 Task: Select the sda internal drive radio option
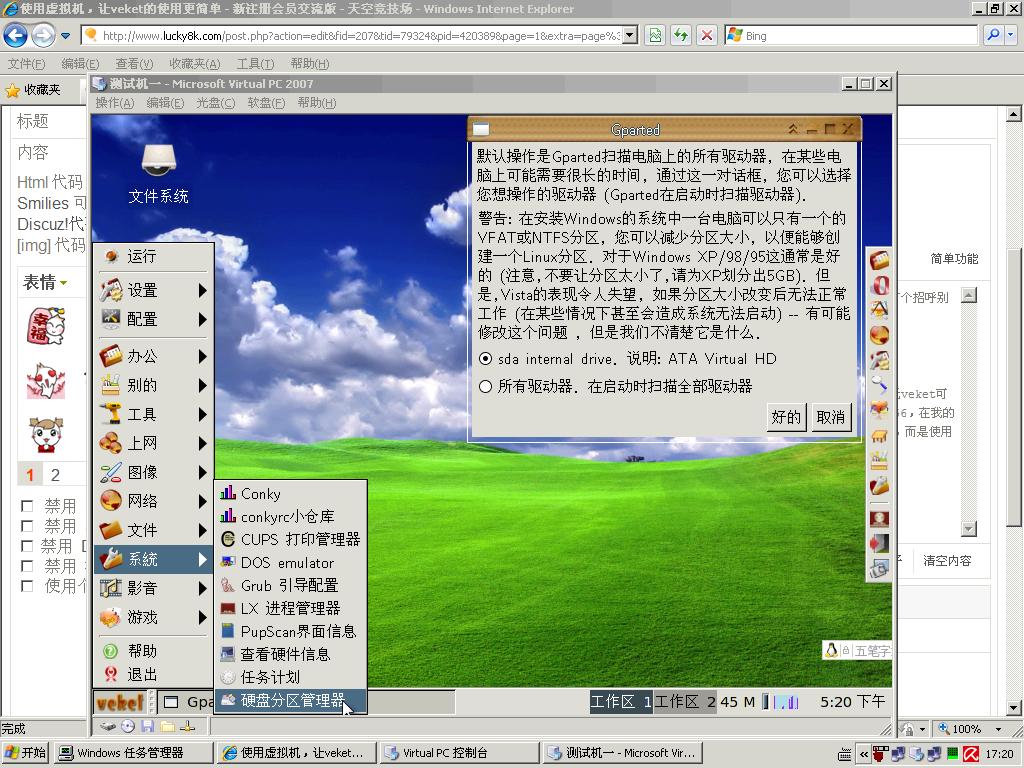point(485,359)
